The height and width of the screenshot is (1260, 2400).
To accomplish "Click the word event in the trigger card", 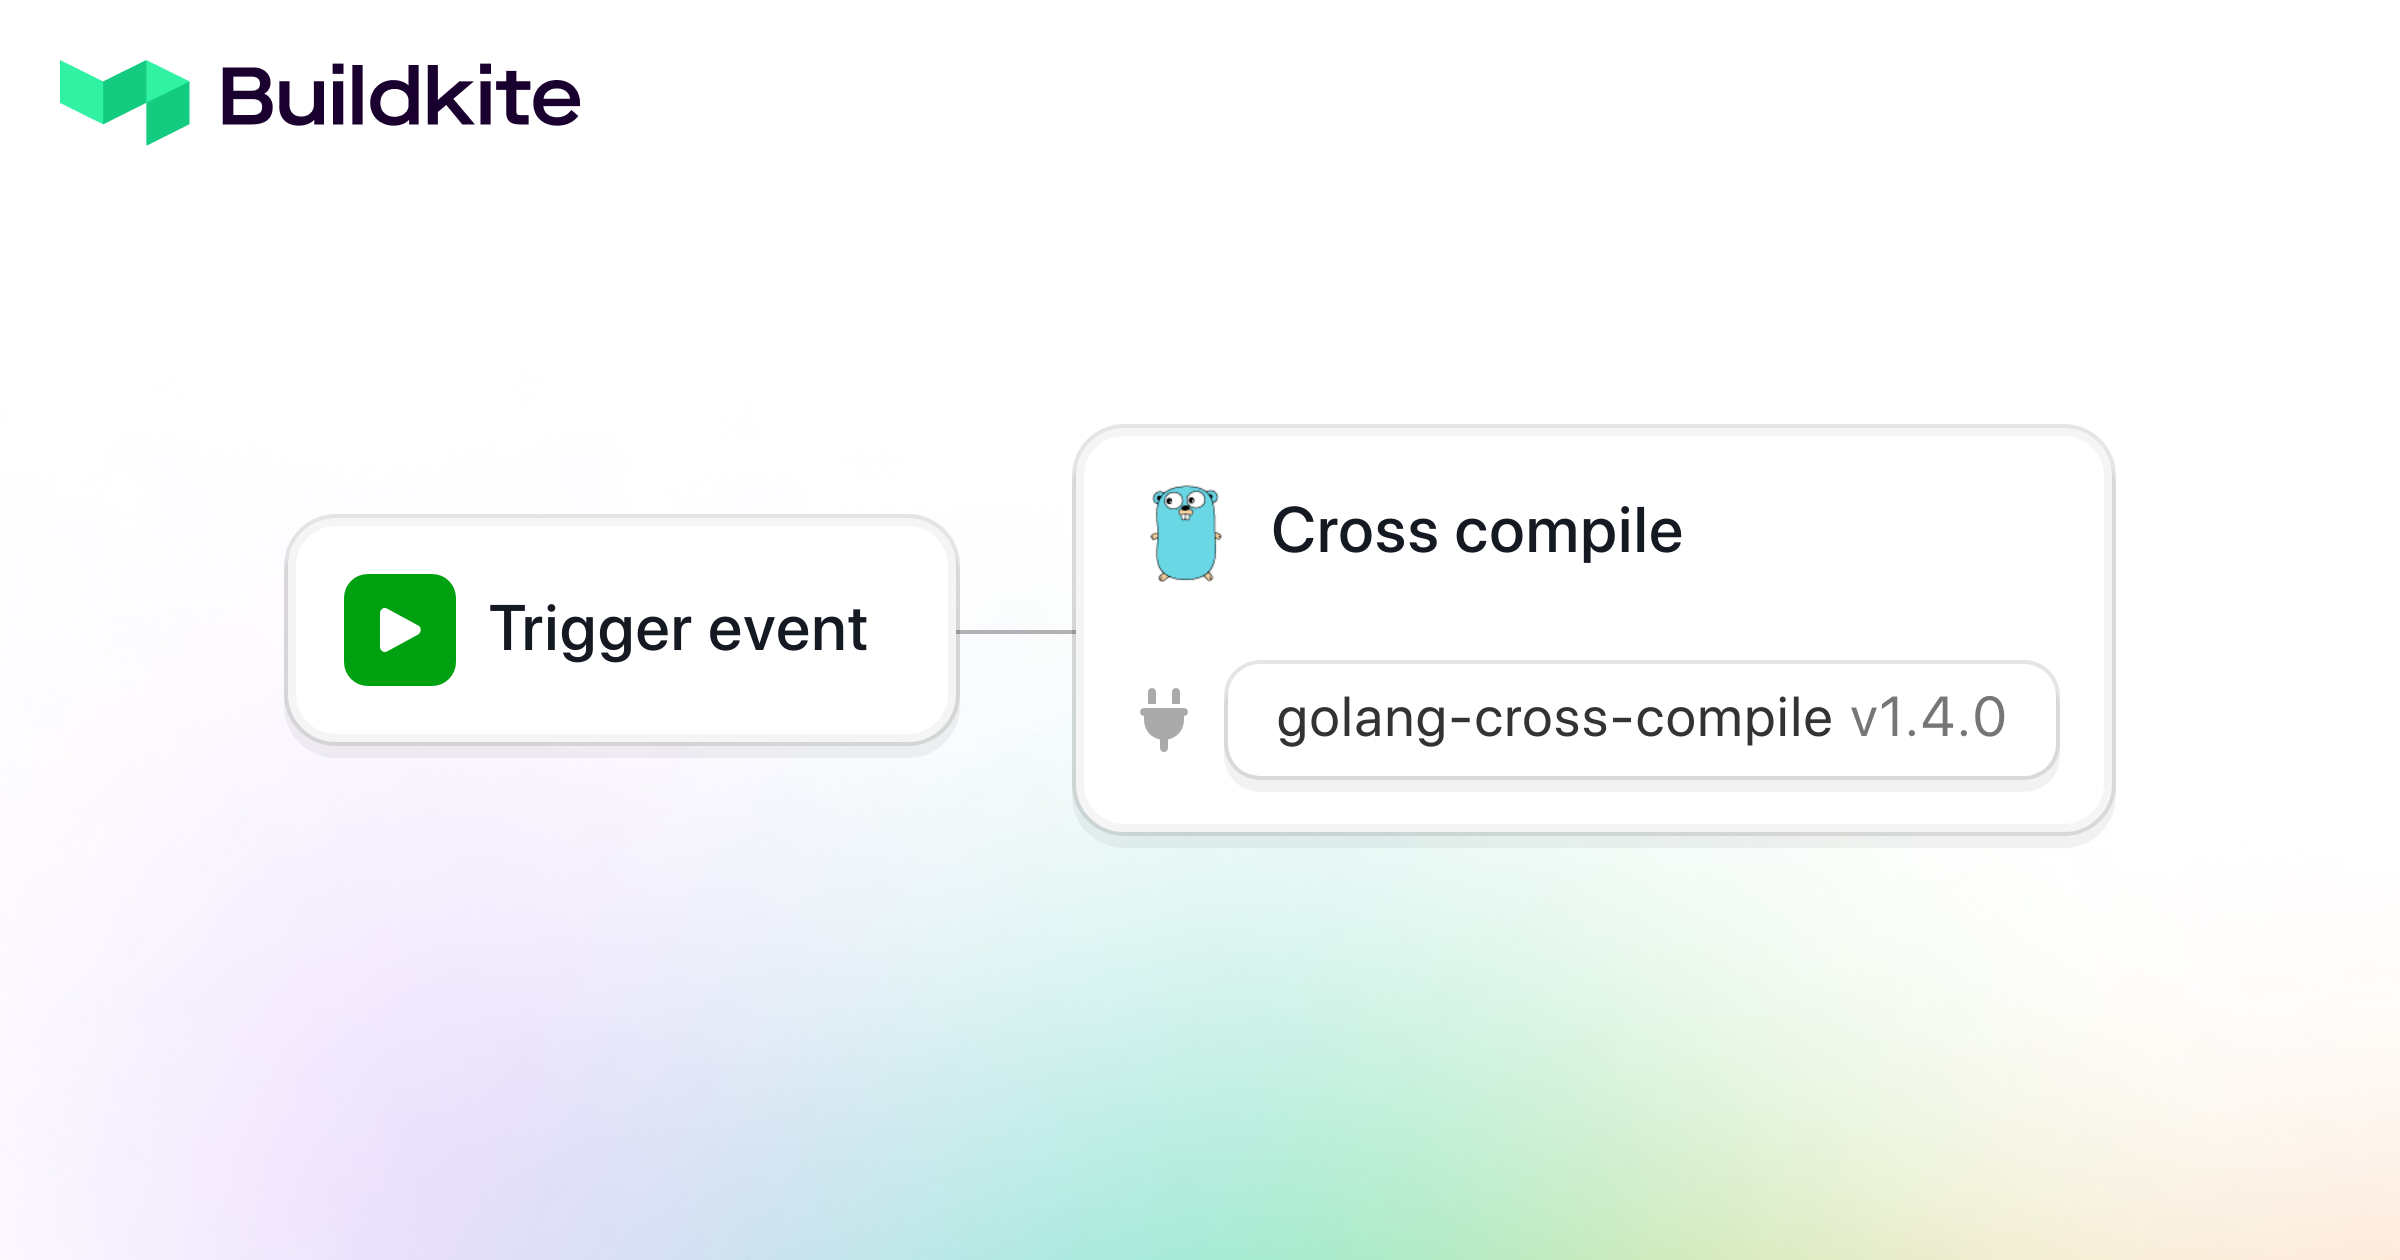I will click(x=787, y=630).
